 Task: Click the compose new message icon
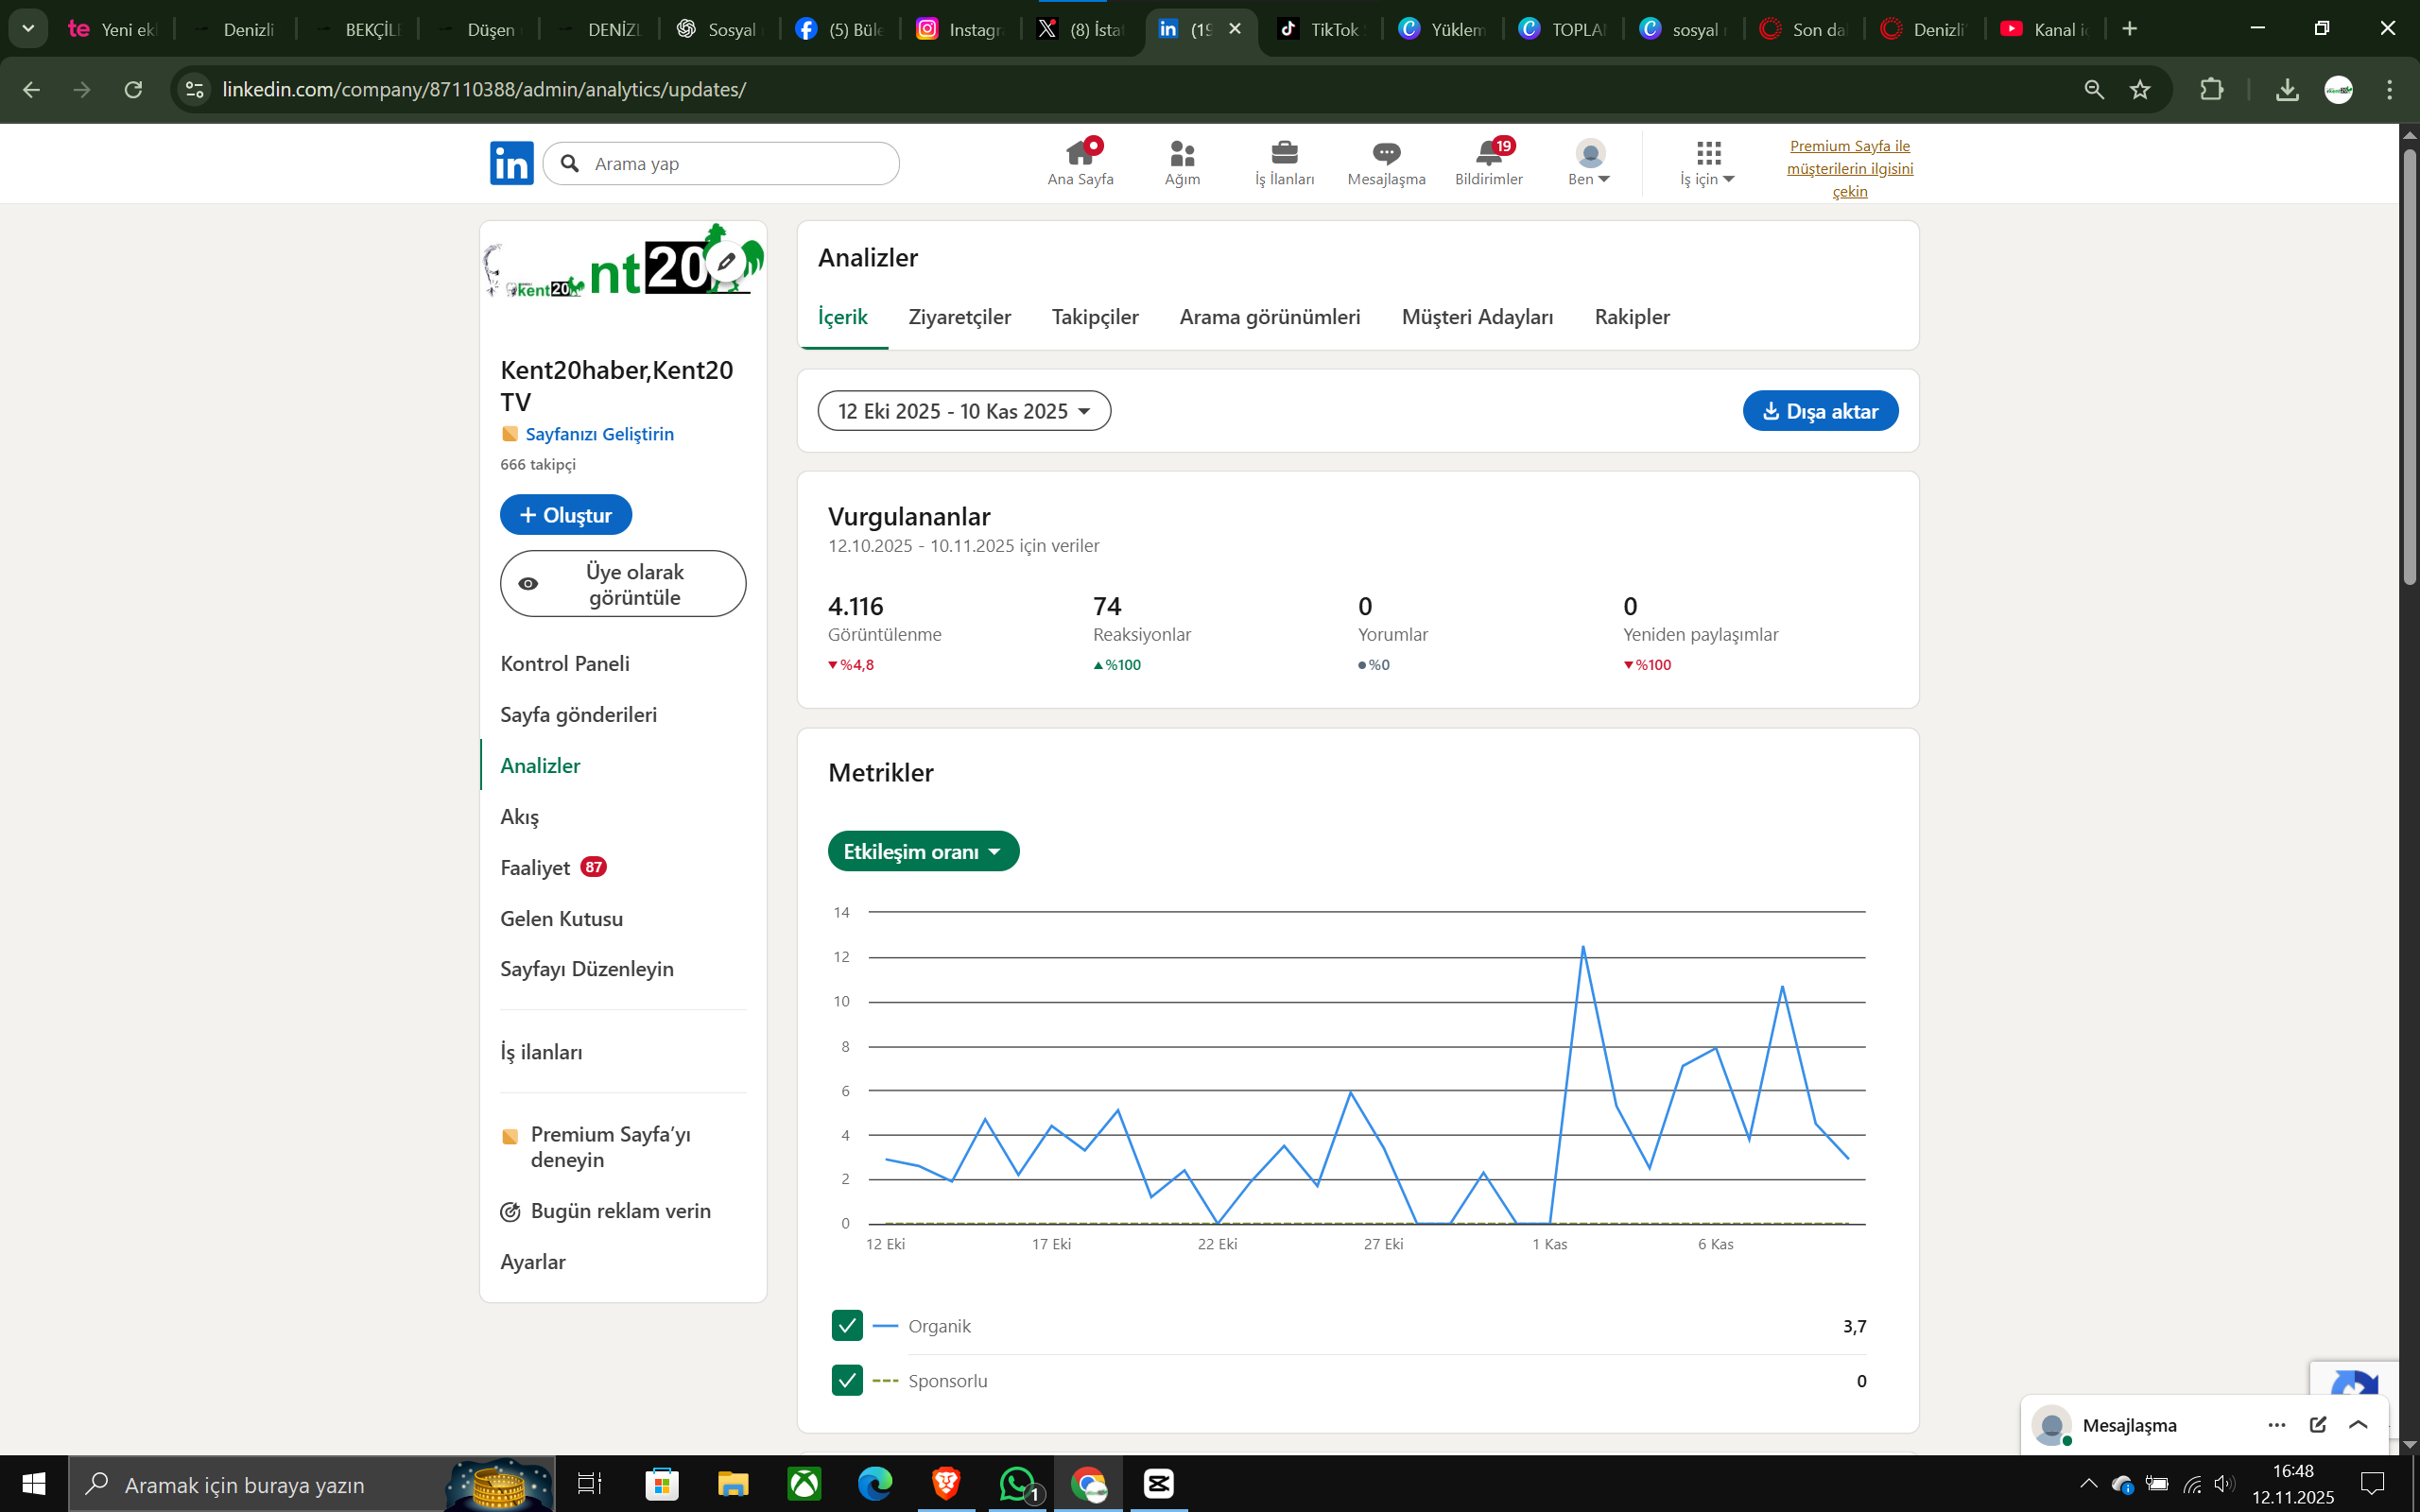(2317, 1425)
